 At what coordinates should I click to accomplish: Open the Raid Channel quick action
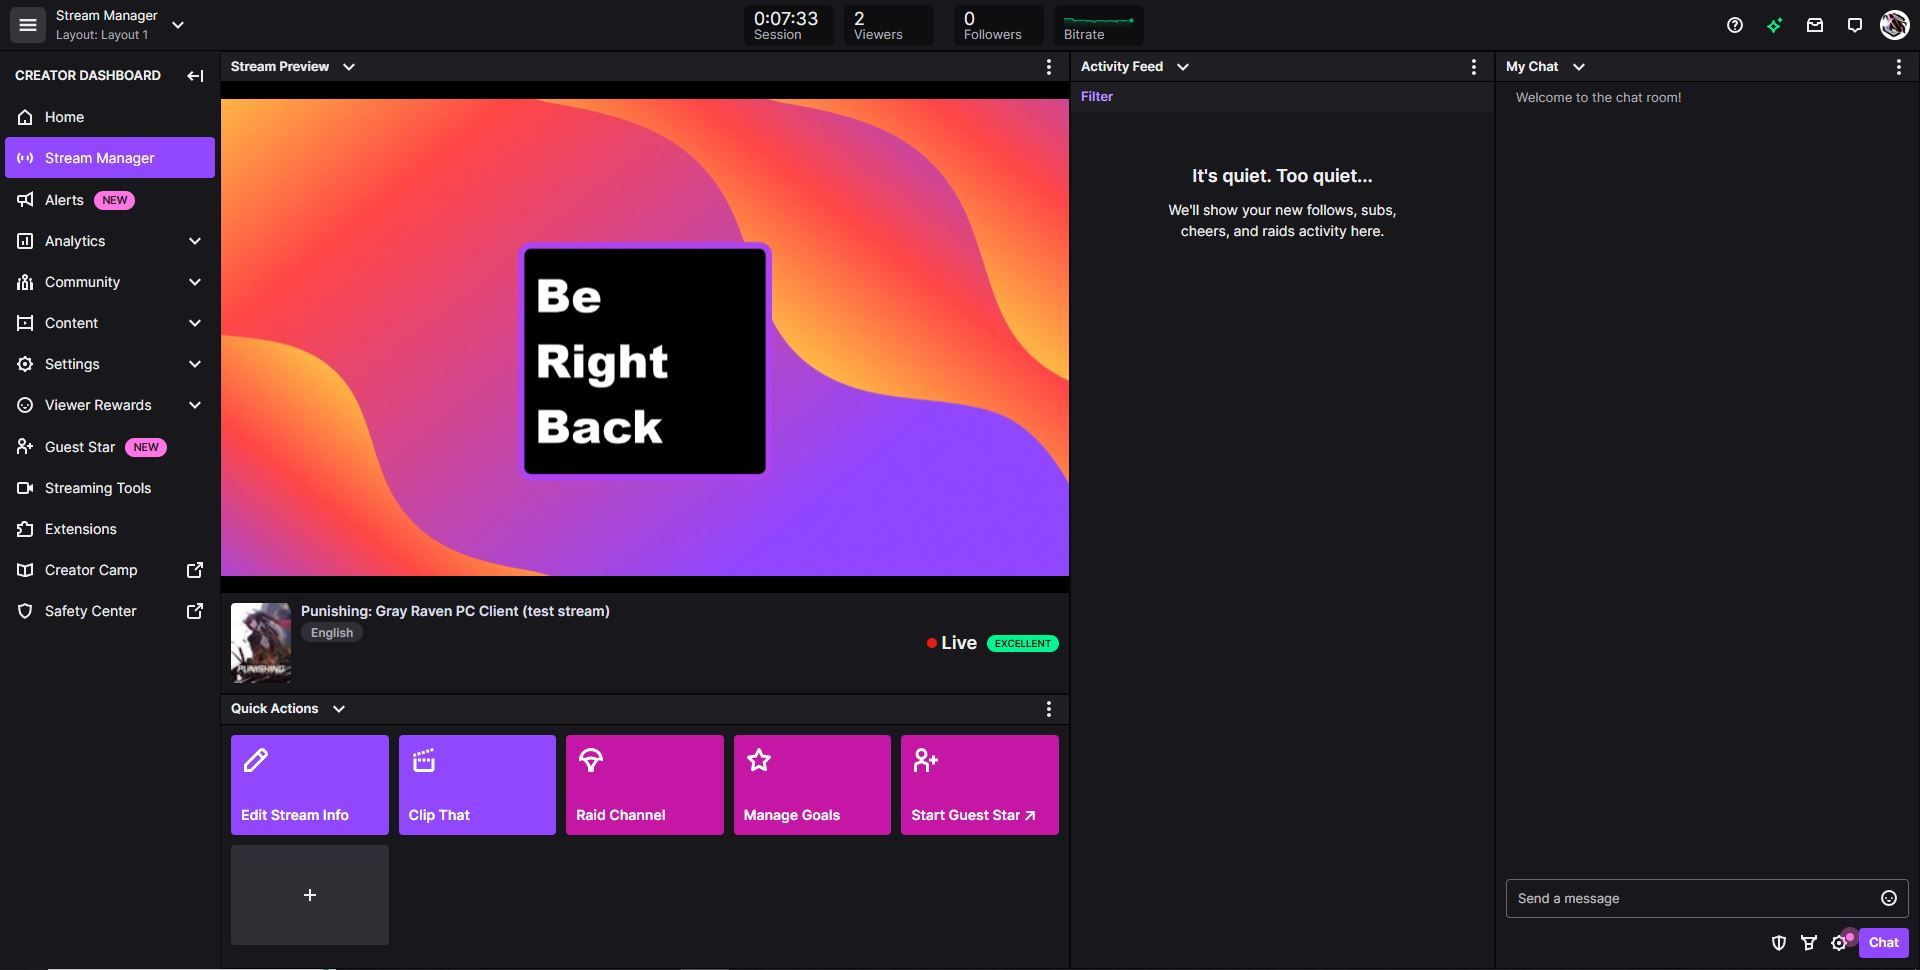click(643, 785)
